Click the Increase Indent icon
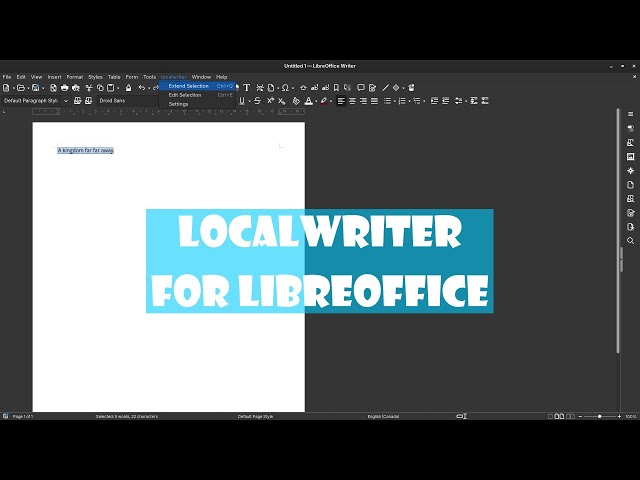 click(434, 101)
